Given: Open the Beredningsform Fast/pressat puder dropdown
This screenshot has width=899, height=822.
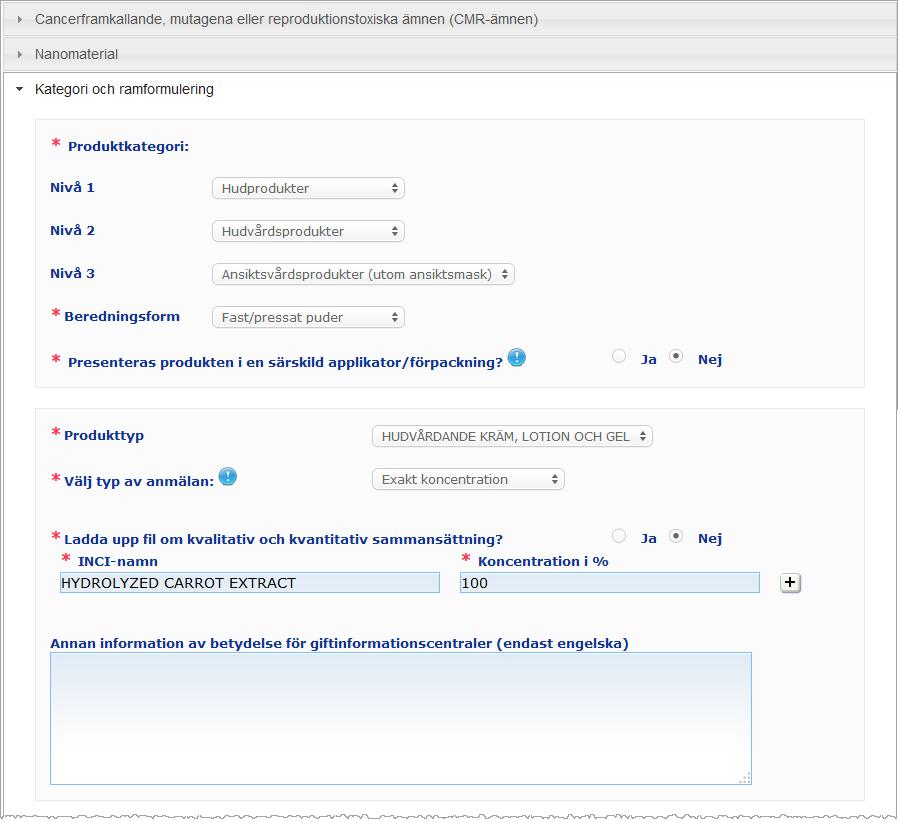Looking at the screenshot, I should [308, 317].
